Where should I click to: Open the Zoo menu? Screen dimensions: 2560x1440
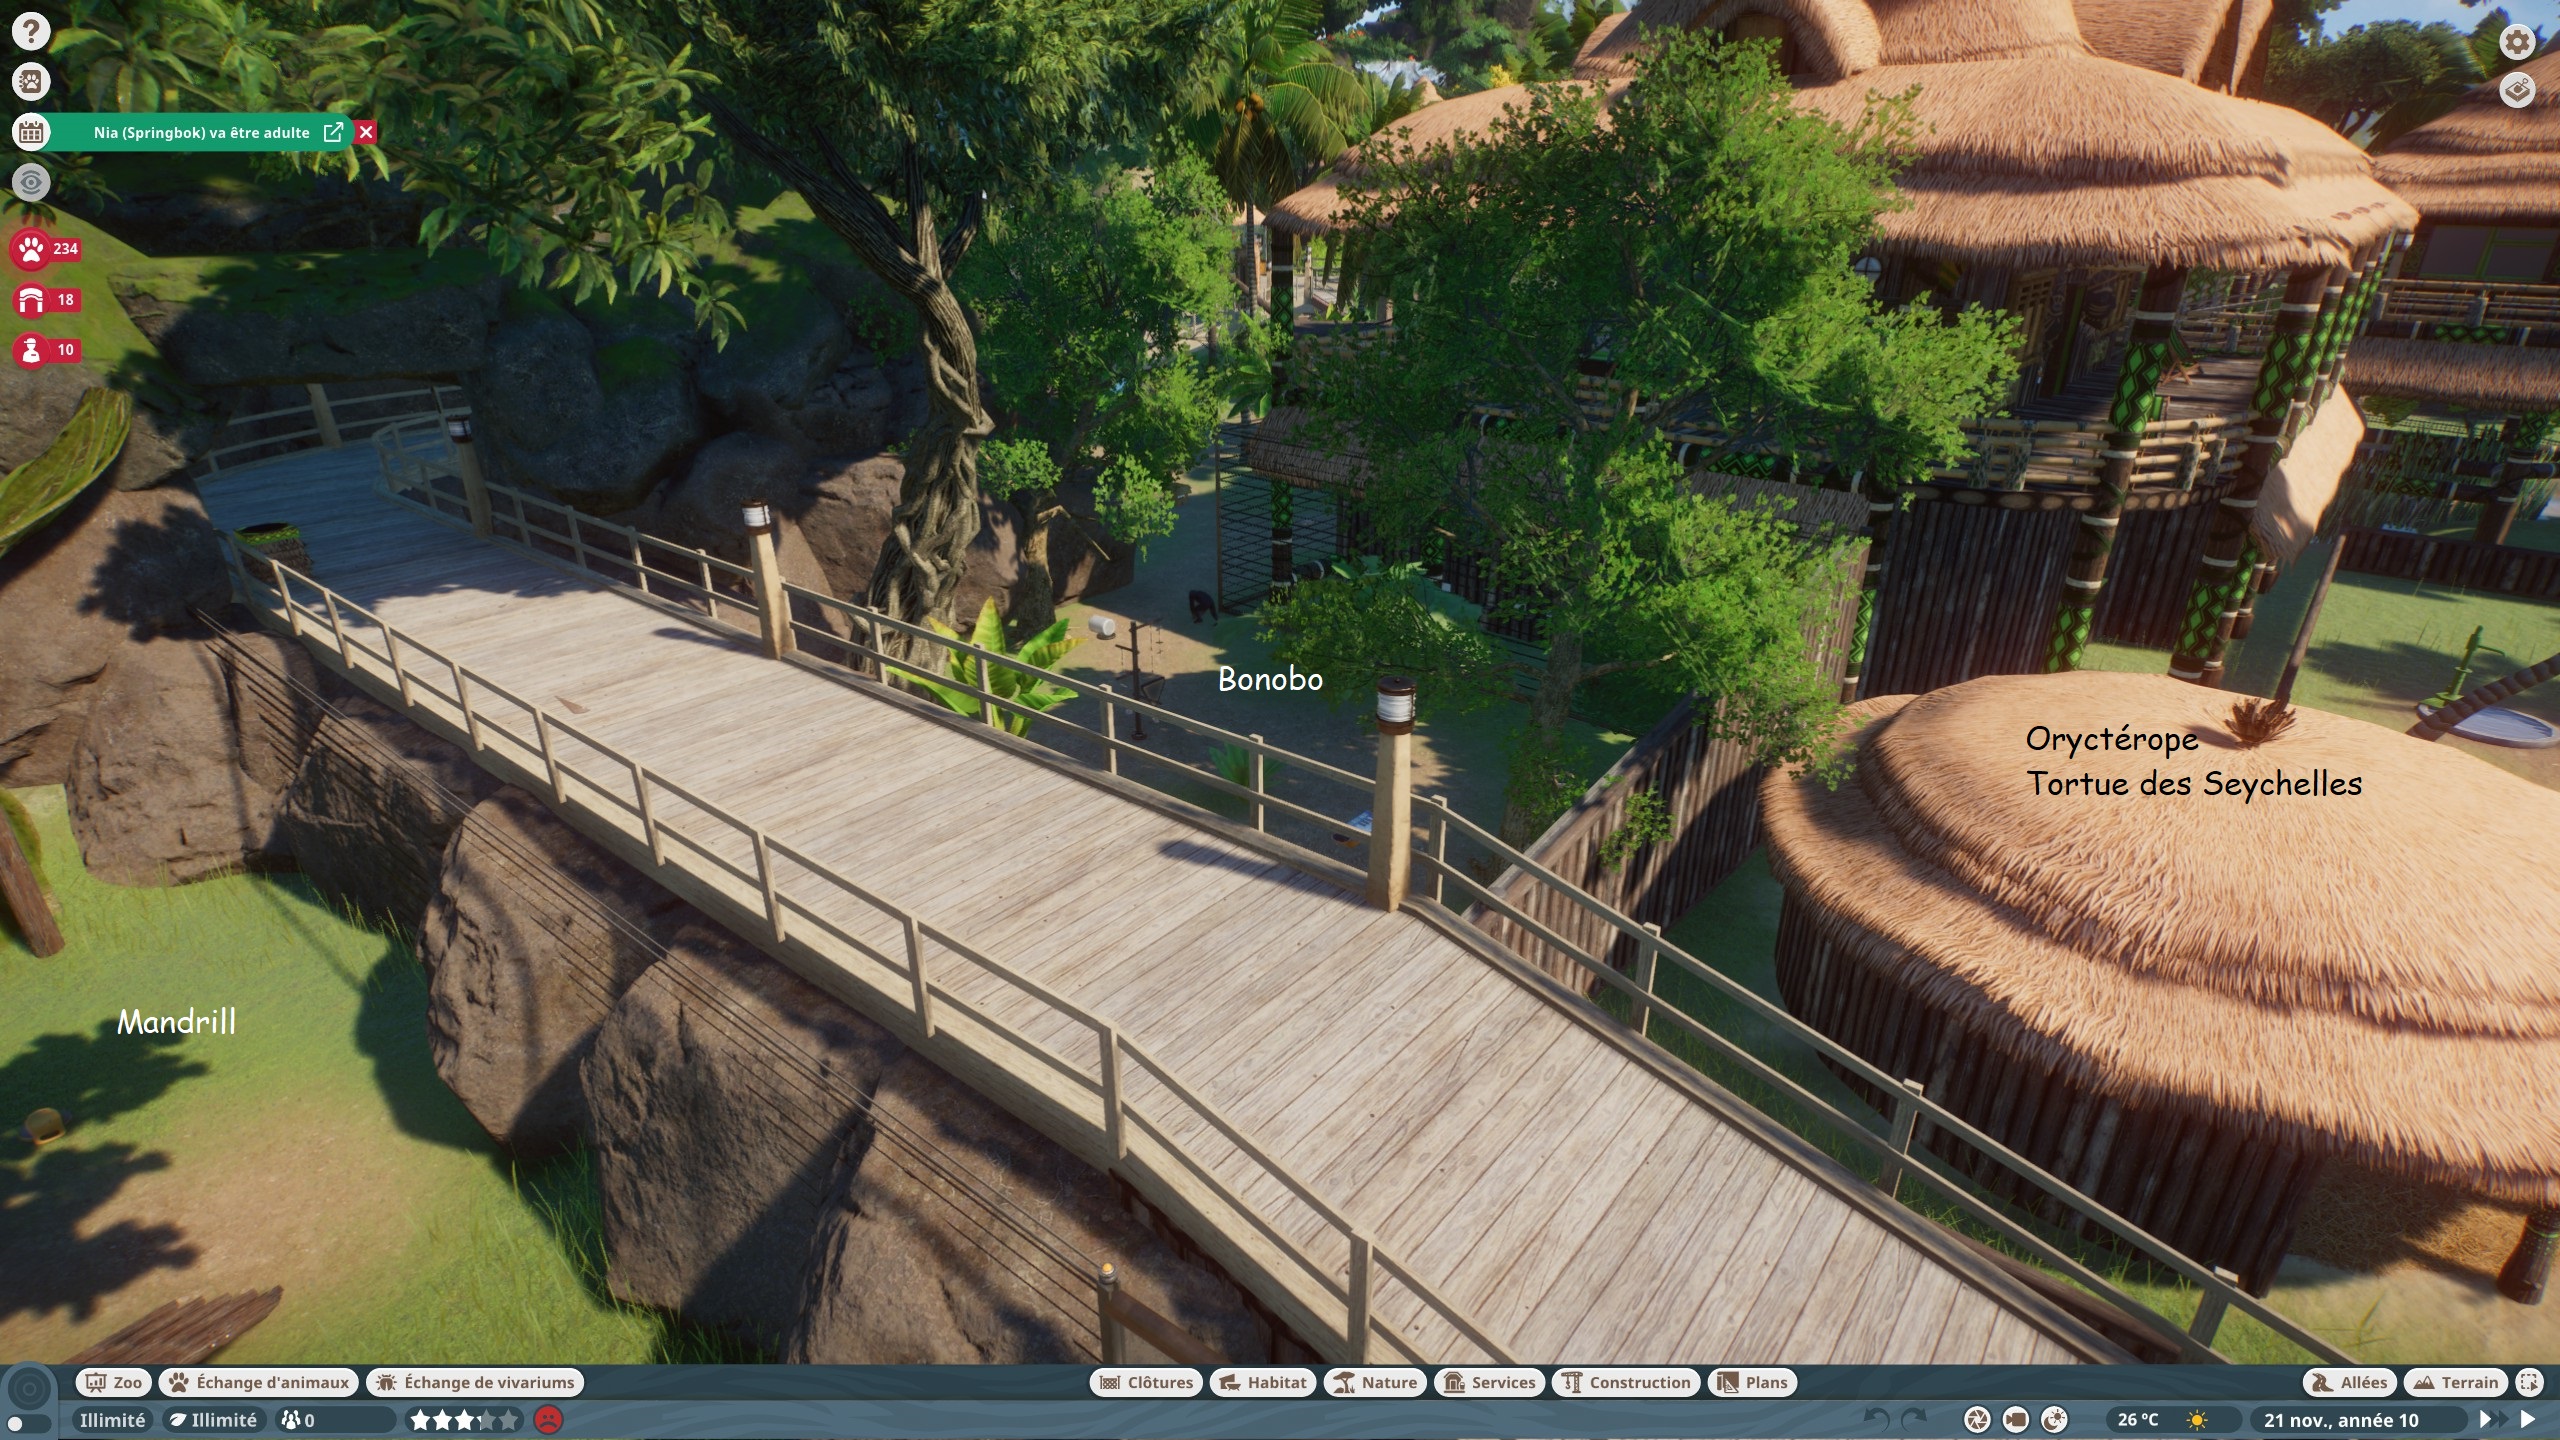pos(114,1383)
